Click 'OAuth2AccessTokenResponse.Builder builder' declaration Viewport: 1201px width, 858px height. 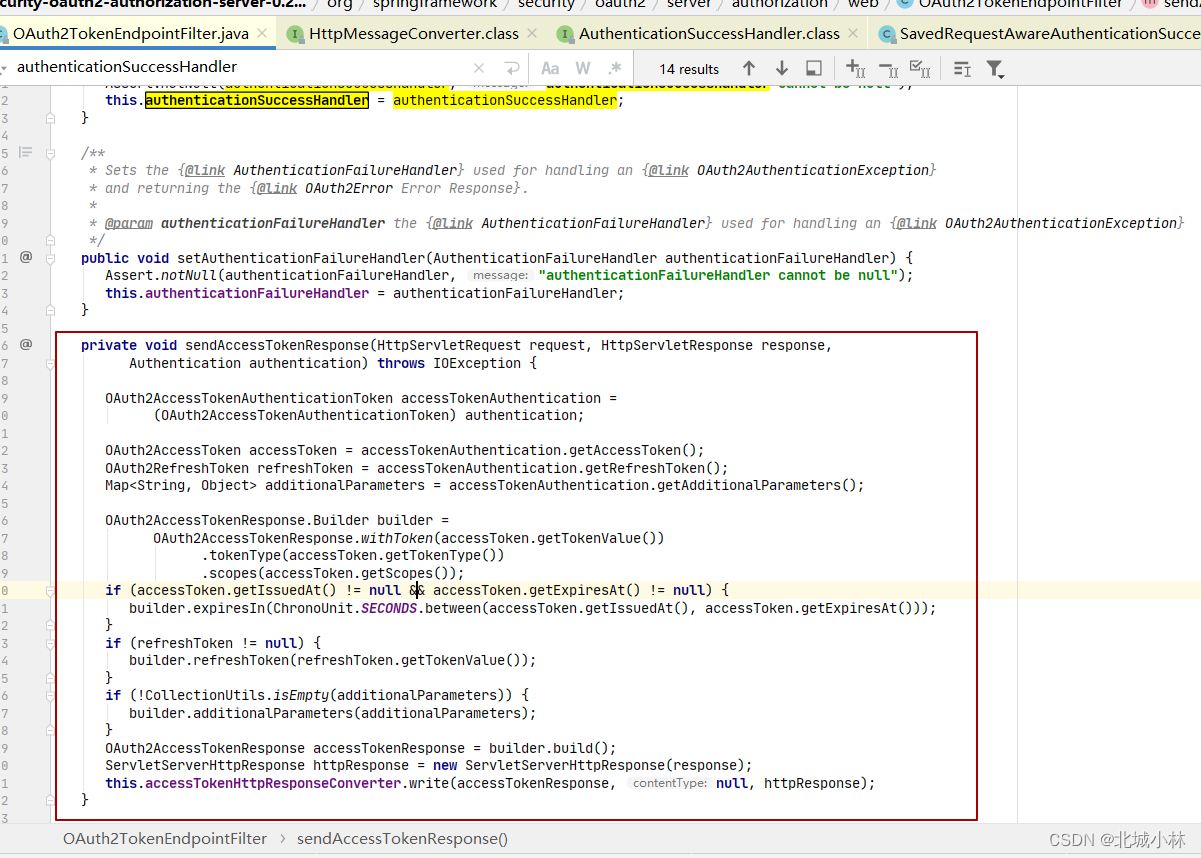[x=273, y=520]
